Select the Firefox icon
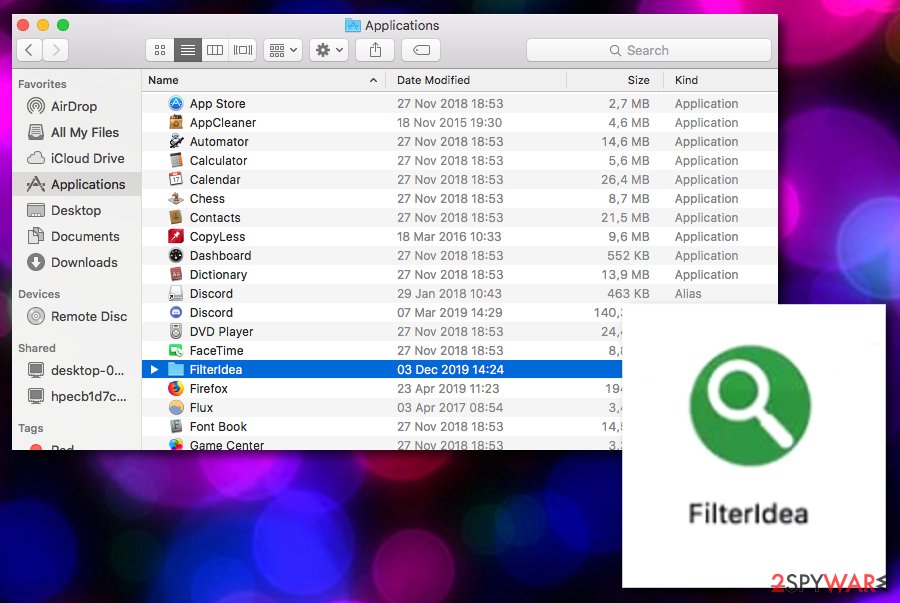Viewport: 900px width, 603px height. coord(176,388)
